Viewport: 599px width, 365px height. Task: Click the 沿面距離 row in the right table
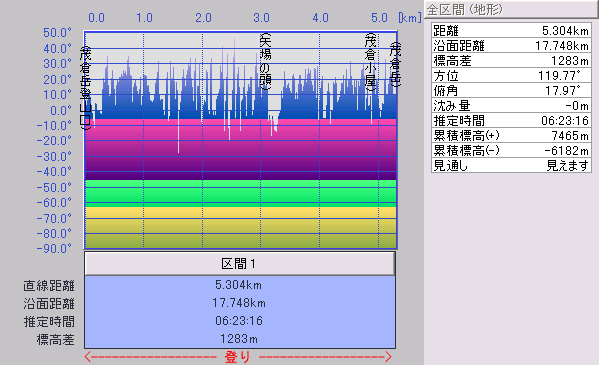click(511, 45)
